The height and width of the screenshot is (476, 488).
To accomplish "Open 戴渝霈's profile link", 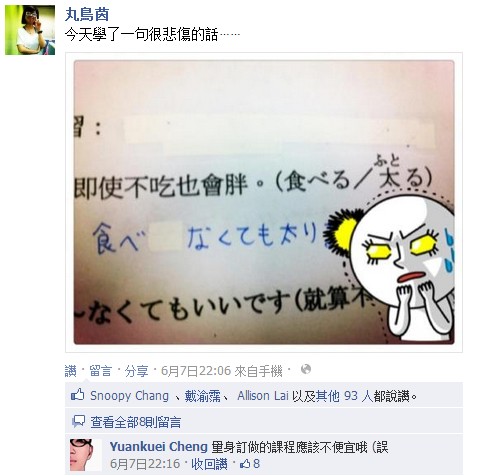I will pos(203,396).
